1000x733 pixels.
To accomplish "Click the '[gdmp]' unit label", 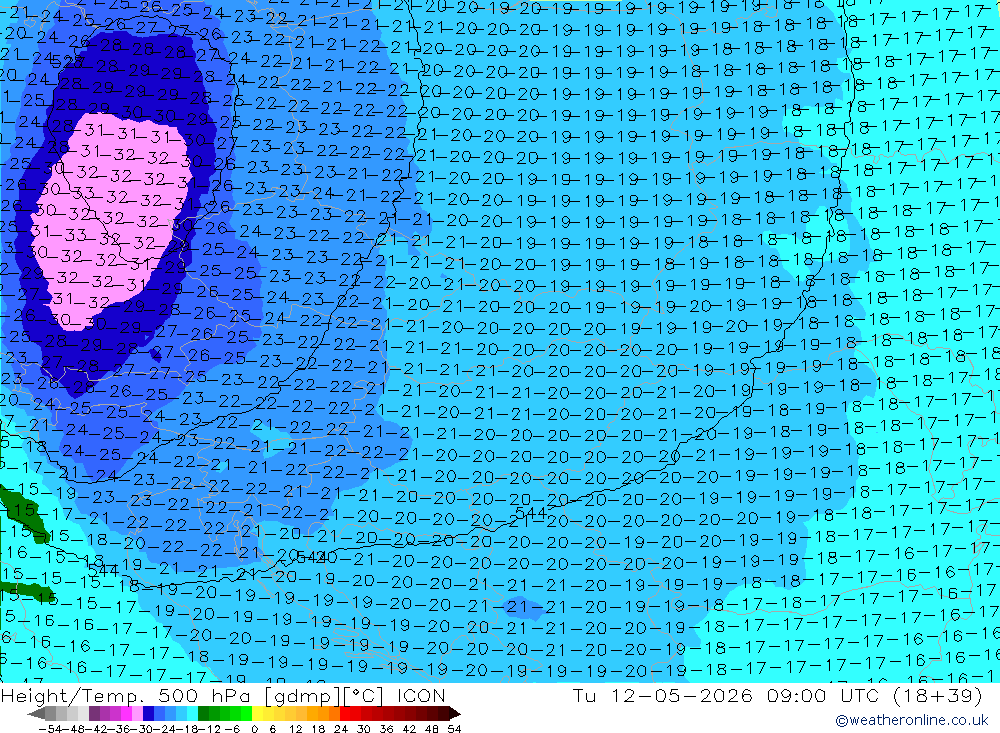I will 303,695.
